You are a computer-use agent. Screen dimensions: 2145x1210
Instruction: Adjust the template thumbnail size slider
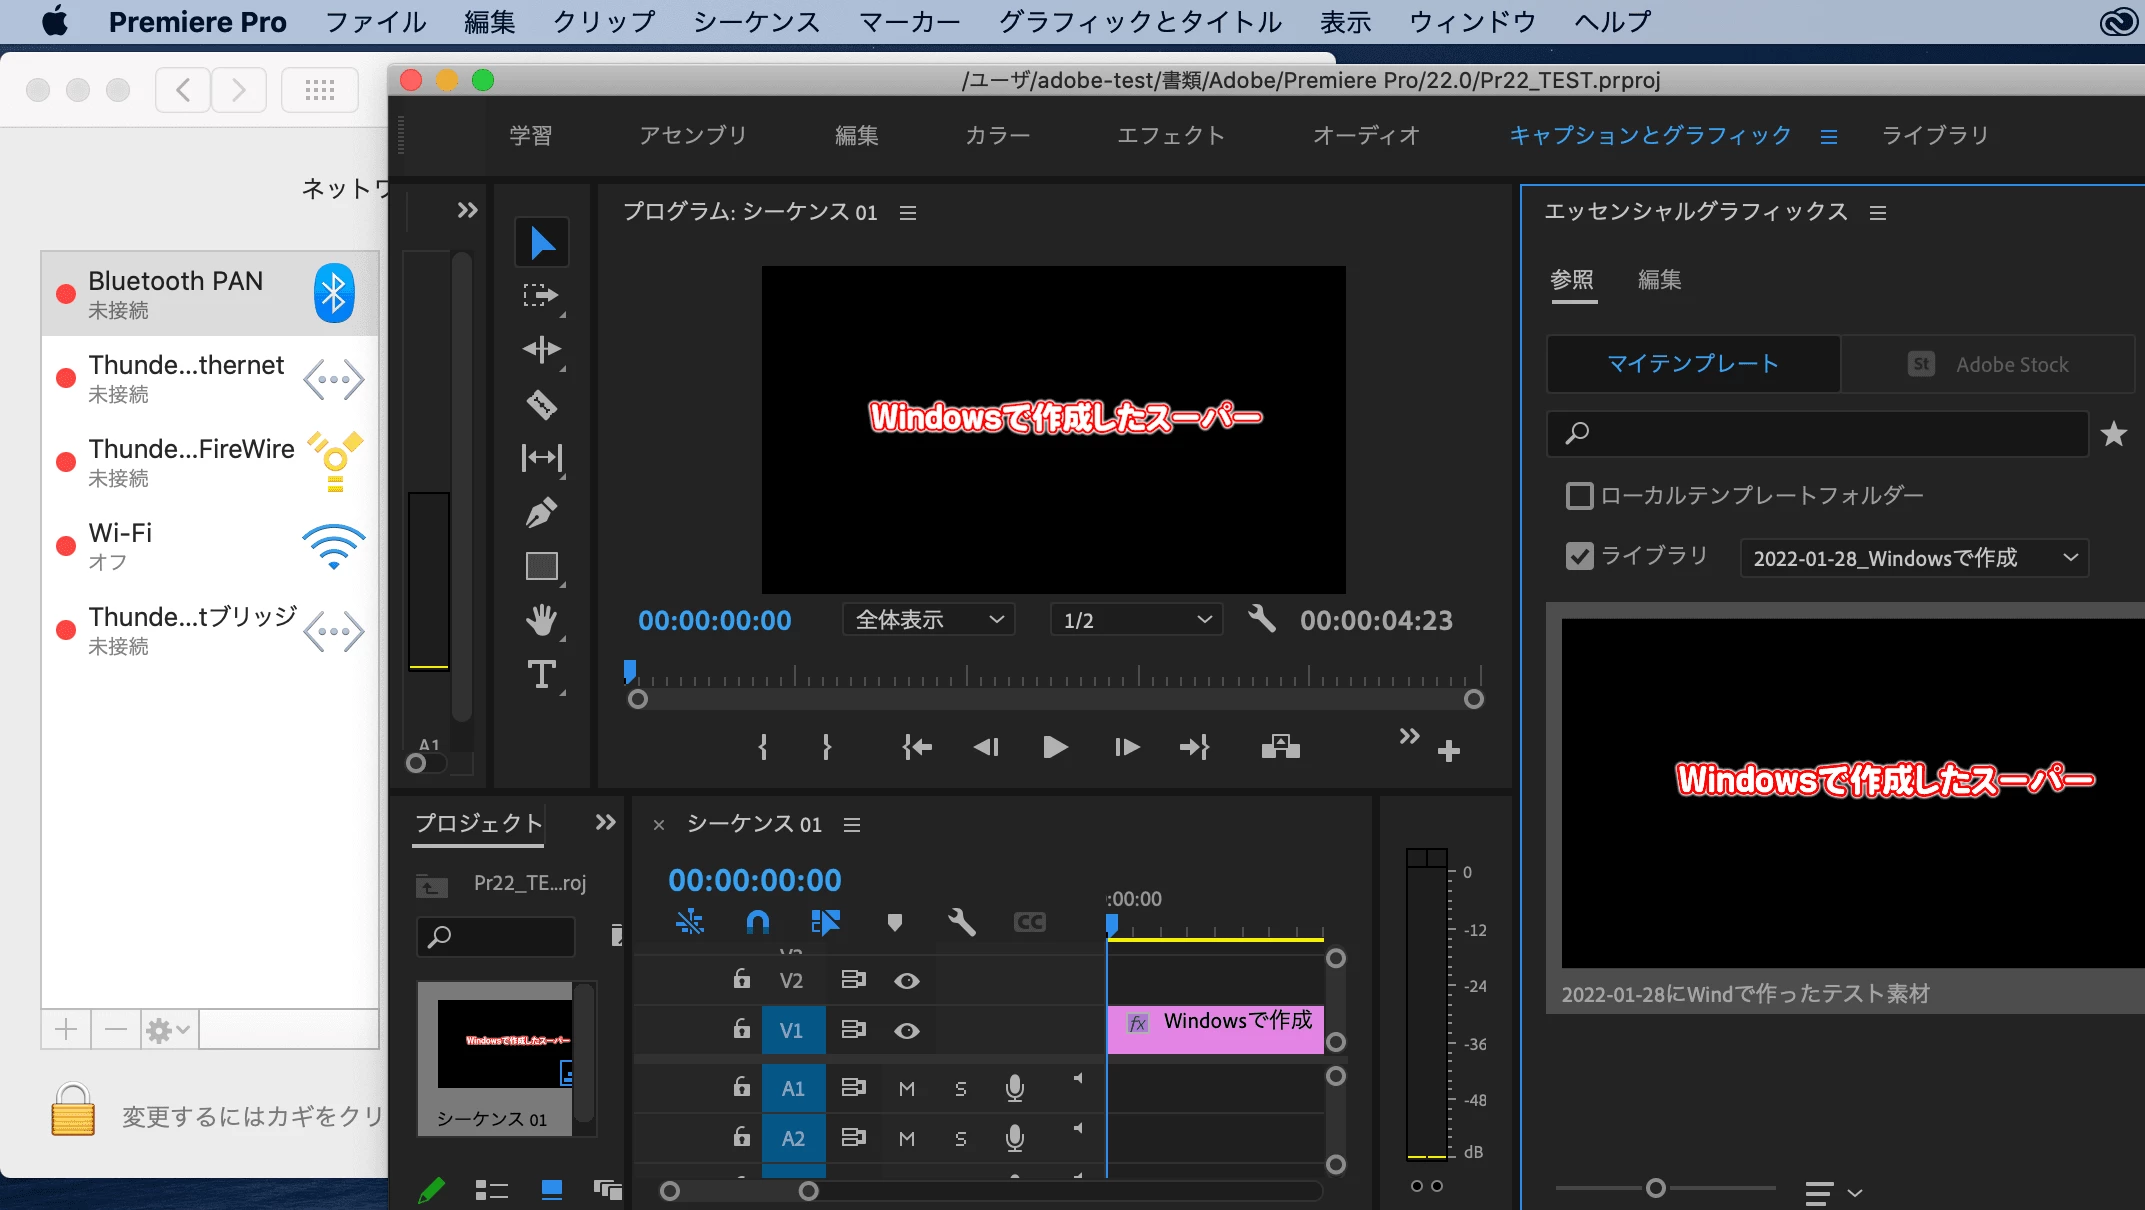(x=1656, y=1187)
